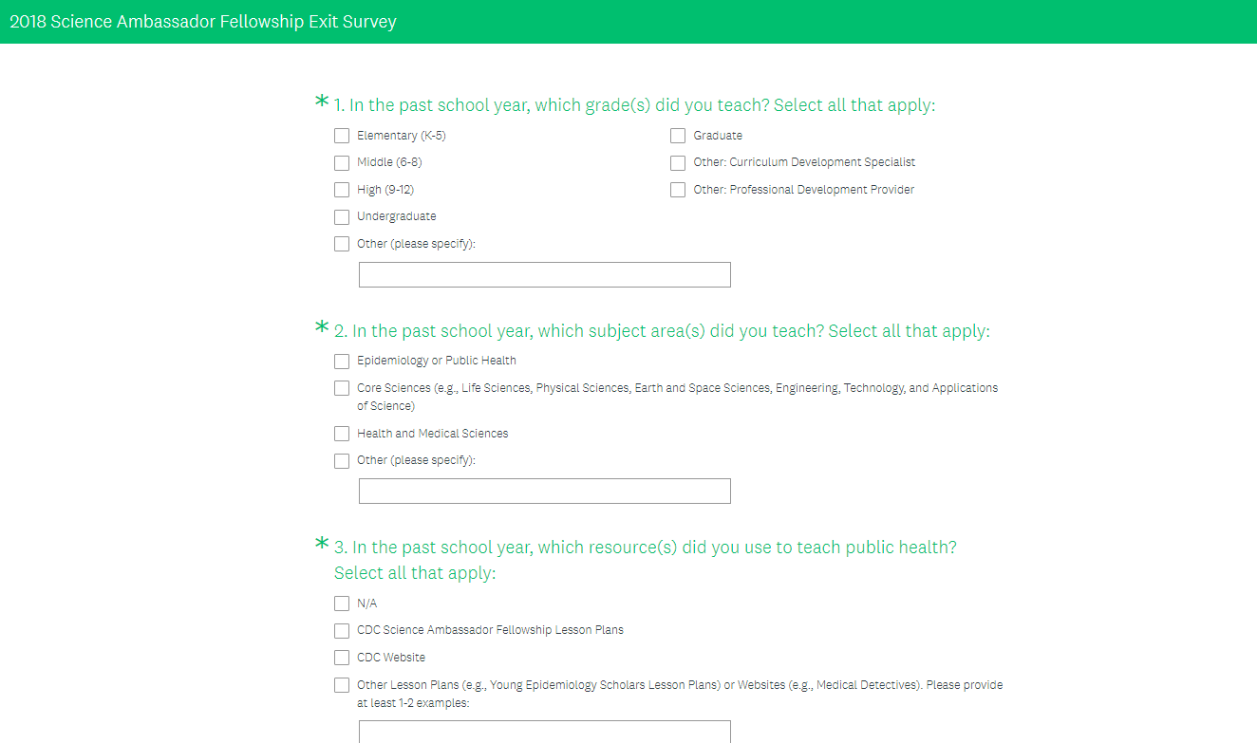Focus the question 2 Other text field
This screenshot has height=743, width=1257.
[544, 491]
